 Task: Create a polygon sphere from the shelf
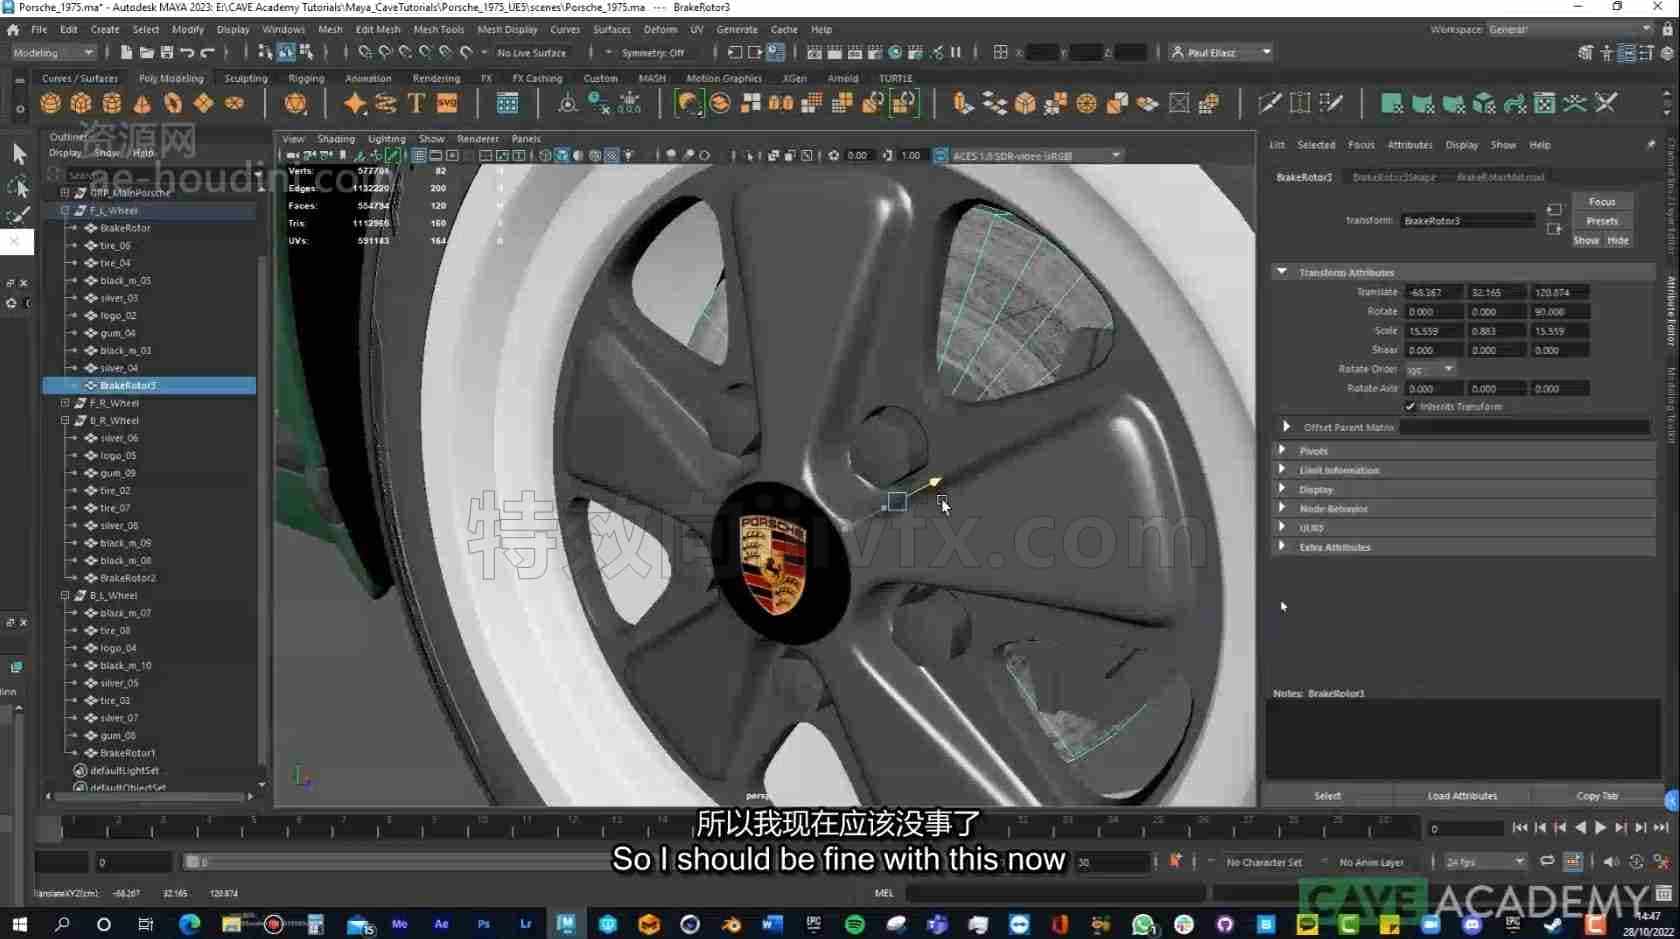[51, 103]
